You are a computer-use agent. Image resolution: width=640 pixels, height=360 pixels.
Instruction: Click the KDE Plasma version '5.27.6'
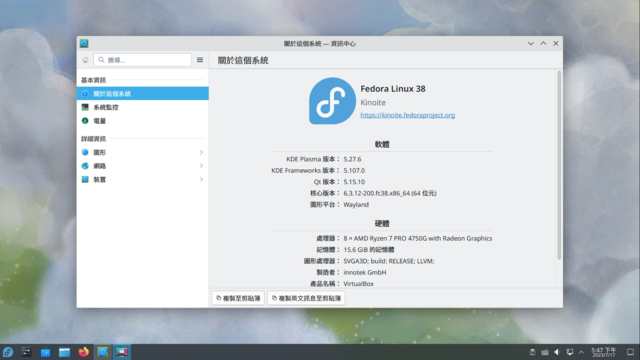coord(352,159)
